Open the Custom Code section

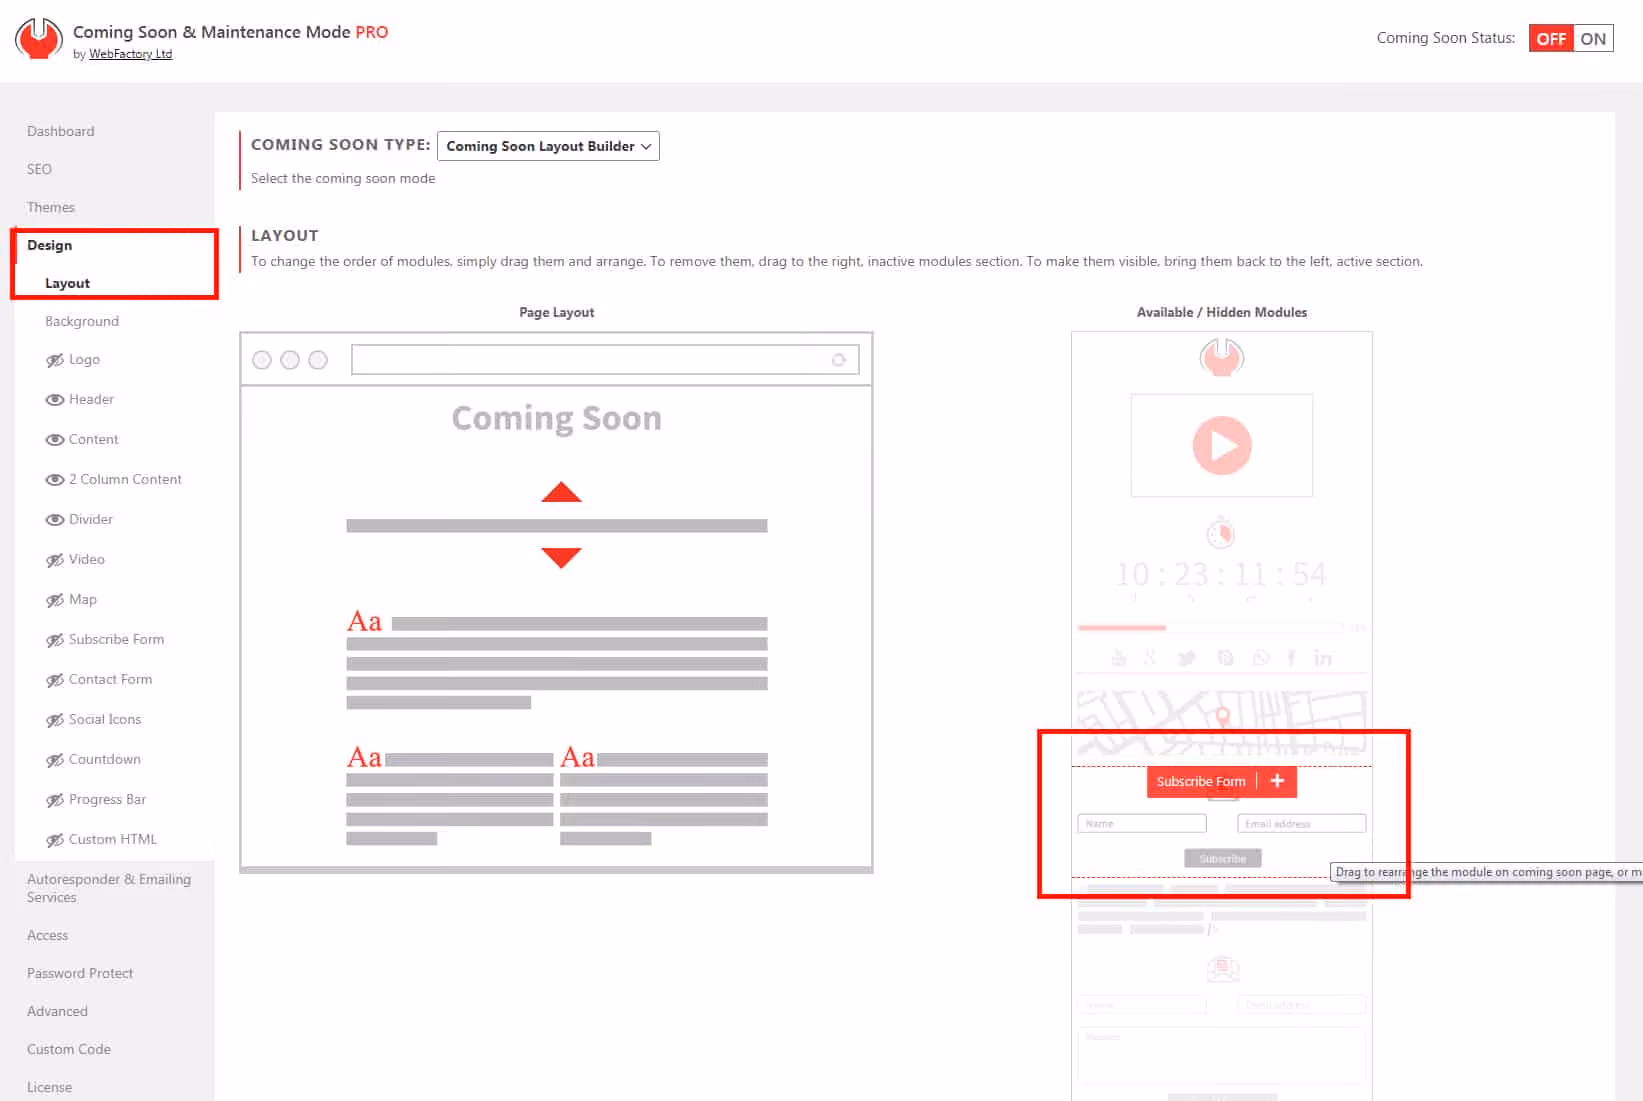(x=69, y=1049)
